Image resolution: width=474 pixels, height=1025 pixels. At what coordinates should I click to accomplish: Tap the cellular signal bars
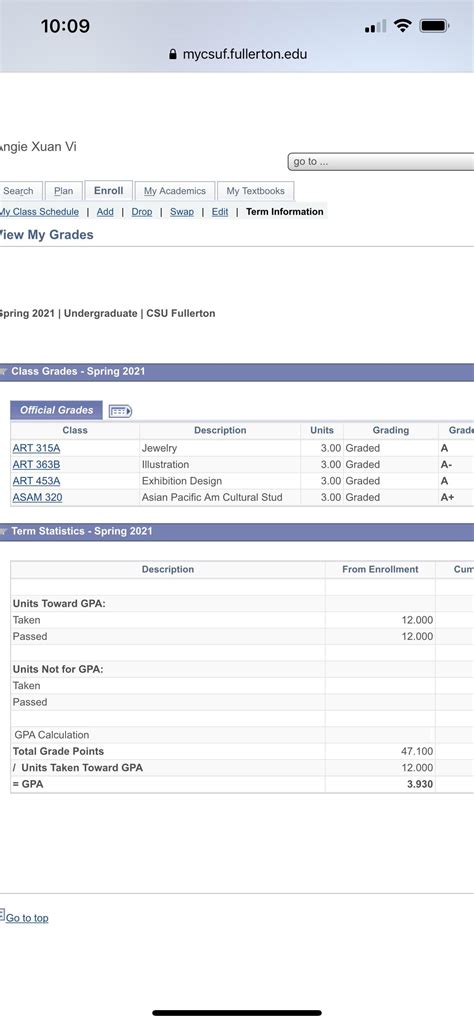pos(375,26)
